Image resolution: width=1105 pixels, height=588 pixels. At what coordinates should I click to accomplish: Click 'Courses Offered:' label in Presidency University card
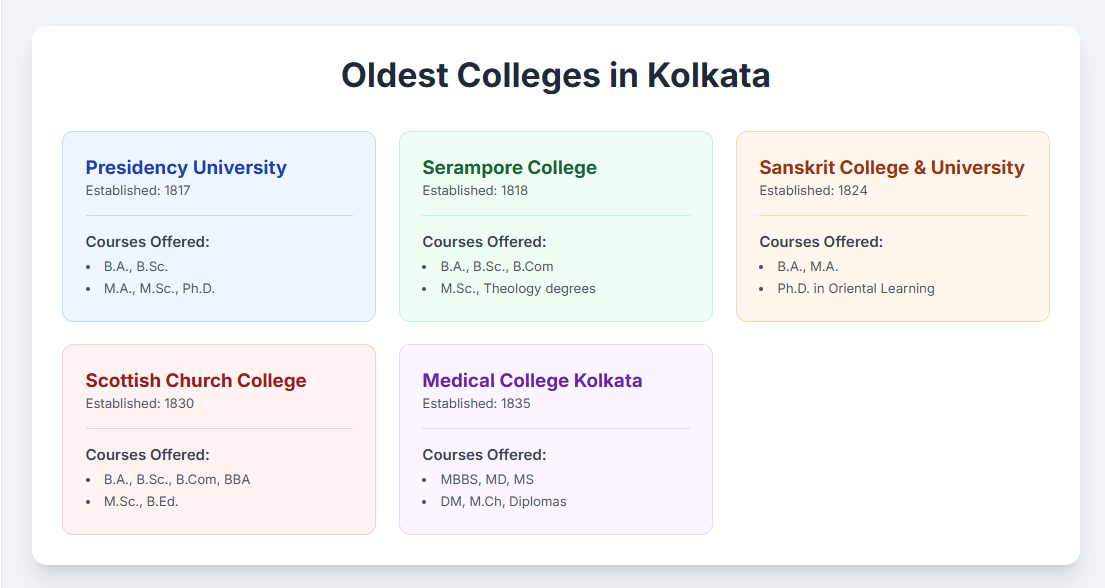[x=147, y=241]
